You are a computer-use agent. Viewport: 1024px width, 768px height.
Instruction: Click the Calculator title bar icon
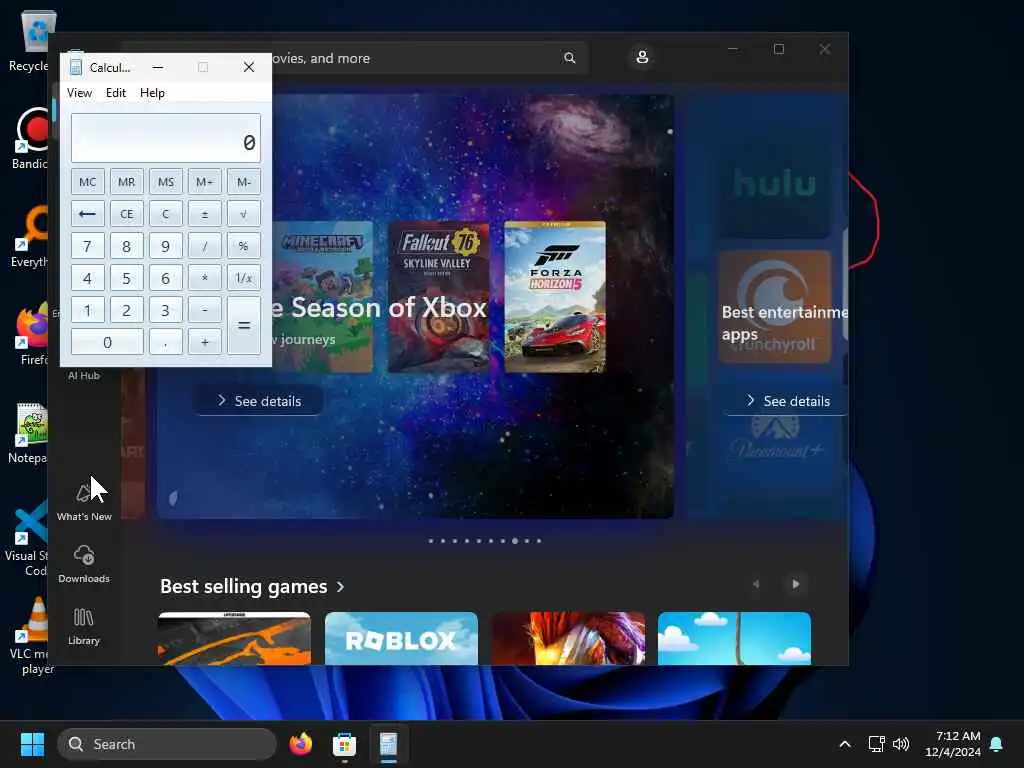[76, 67]
